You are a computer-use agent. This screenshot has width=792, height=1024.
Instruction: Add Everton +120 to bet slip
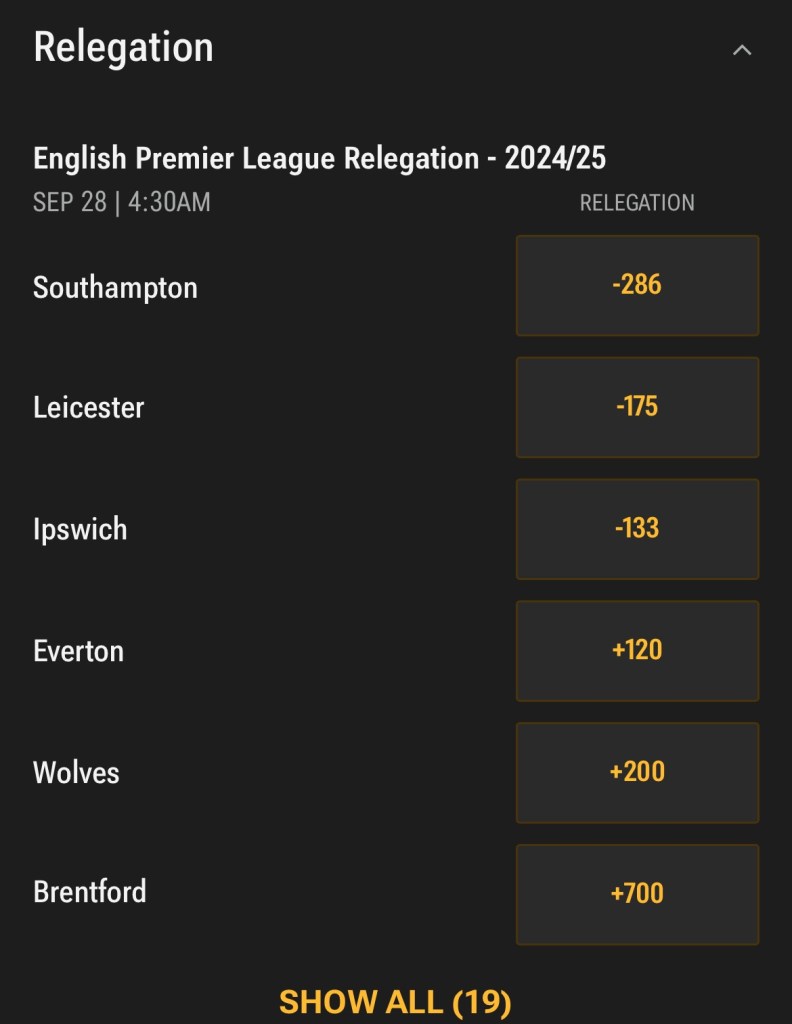(x=637, y=650)
